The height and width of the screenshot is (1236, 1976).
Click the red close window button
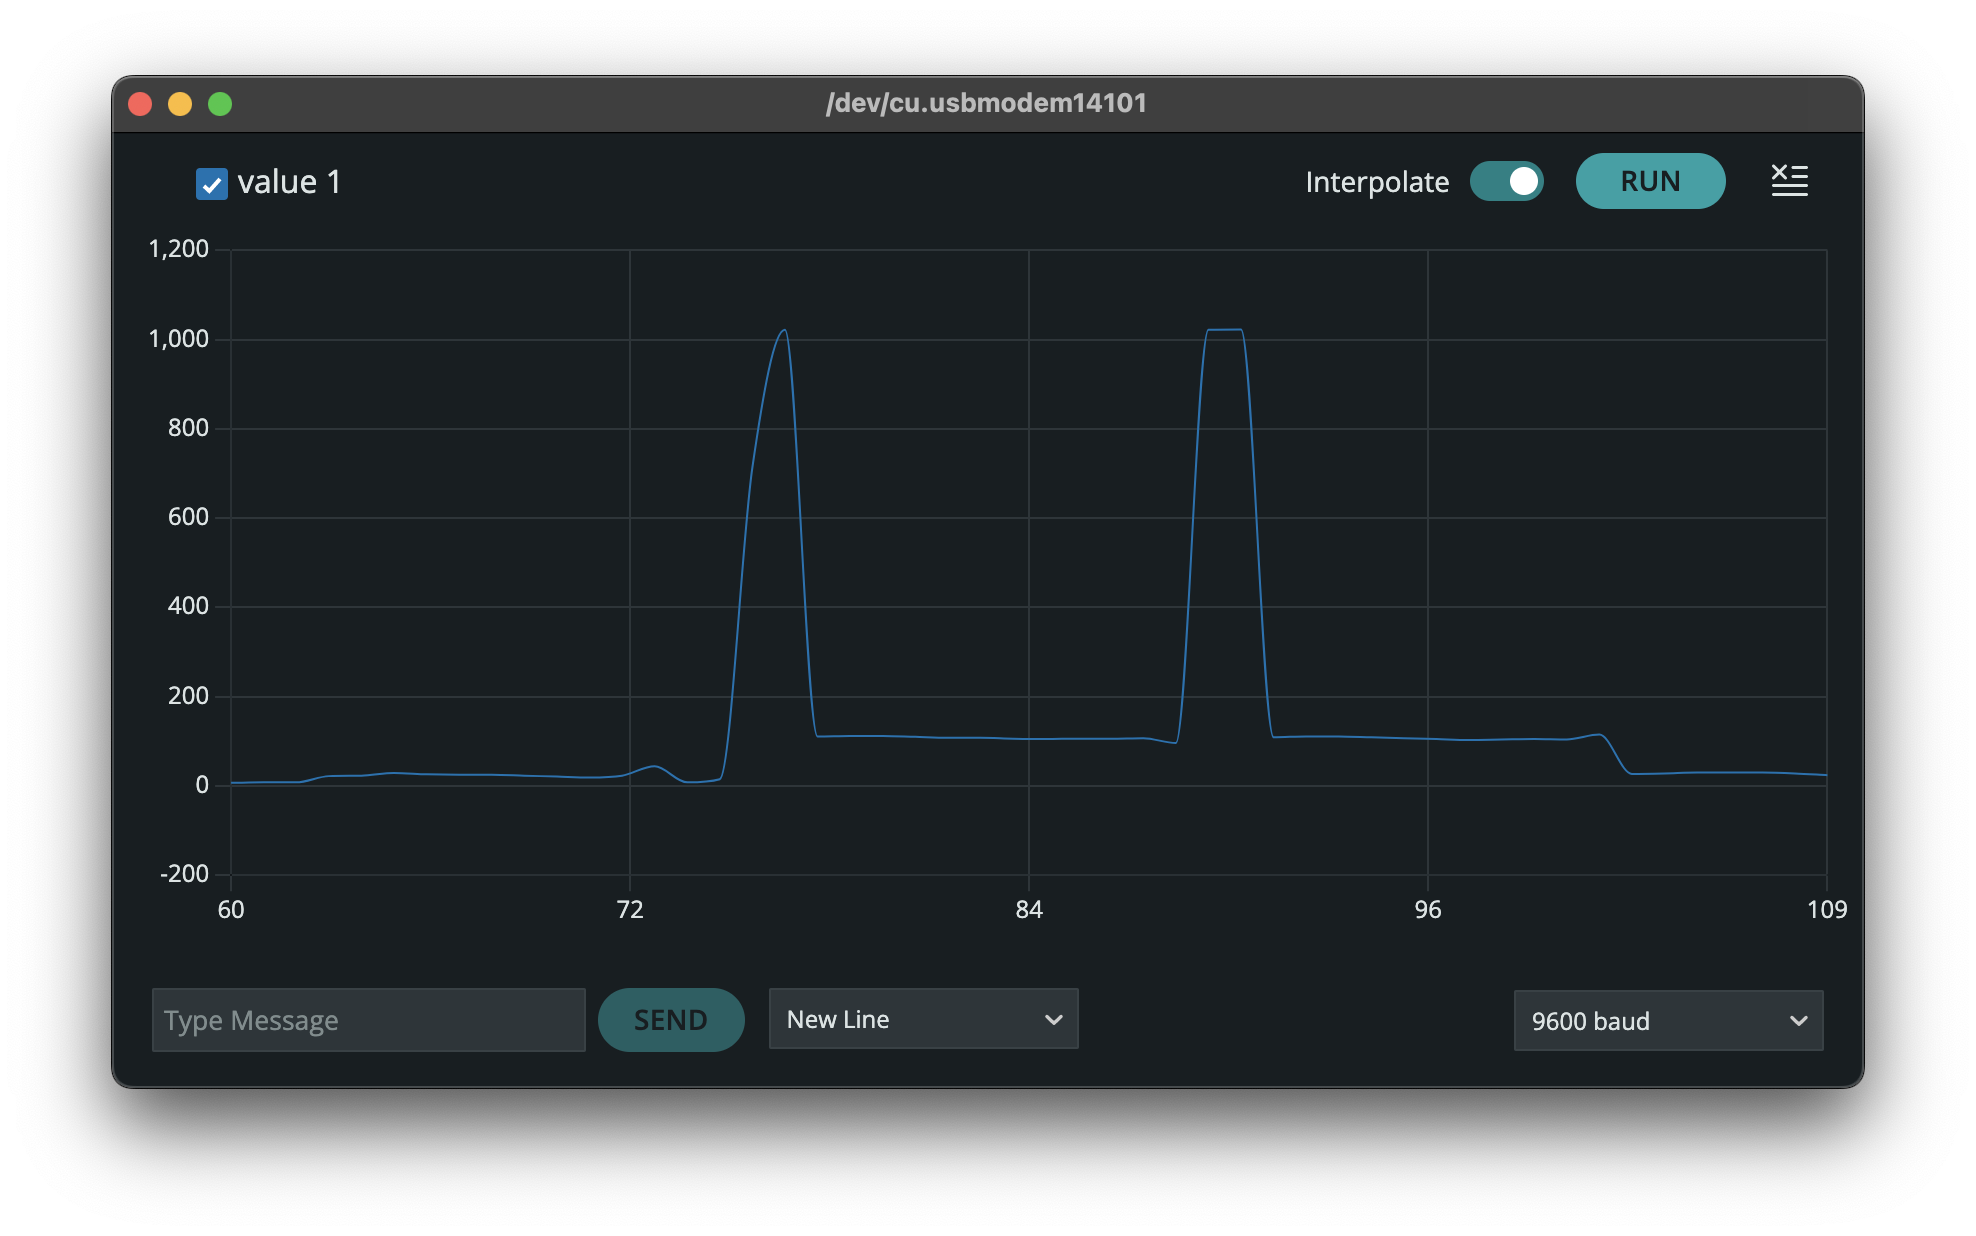140,104
